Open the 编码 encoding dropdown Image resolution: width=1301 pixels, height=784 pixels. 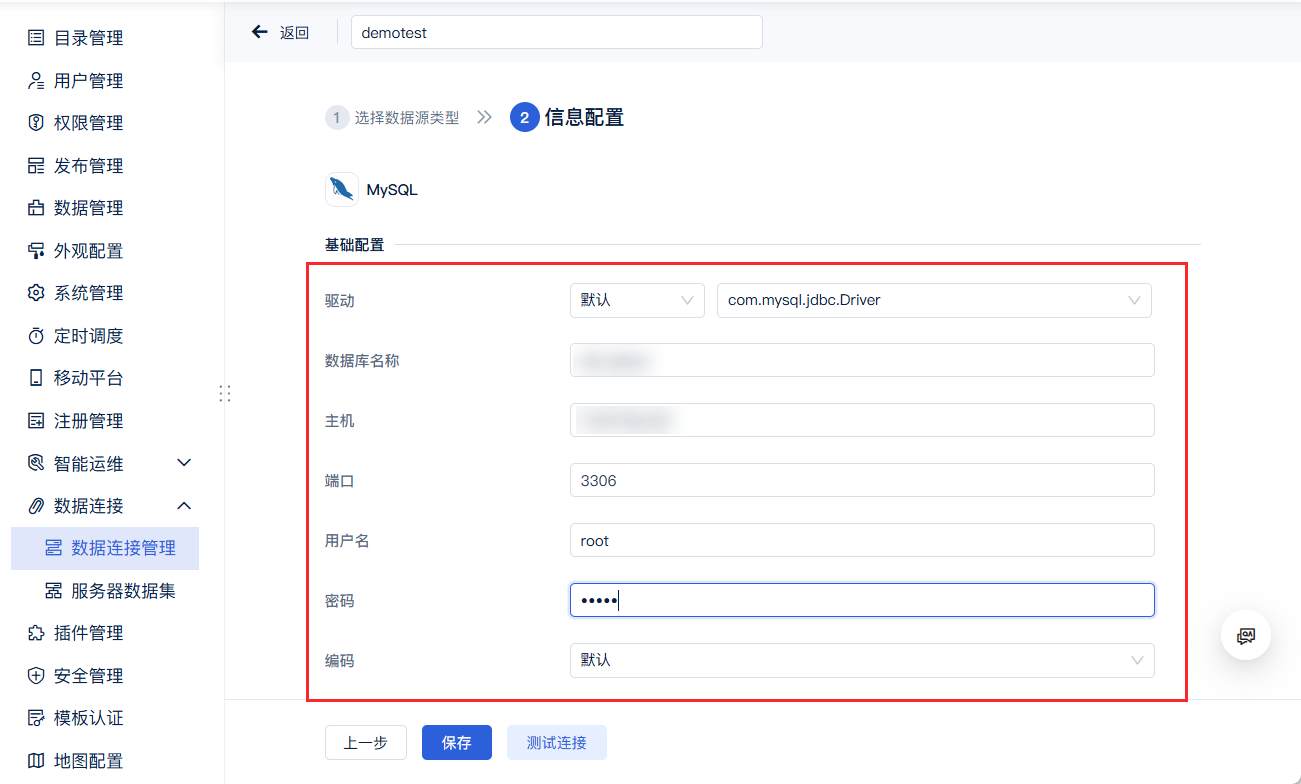862,660
